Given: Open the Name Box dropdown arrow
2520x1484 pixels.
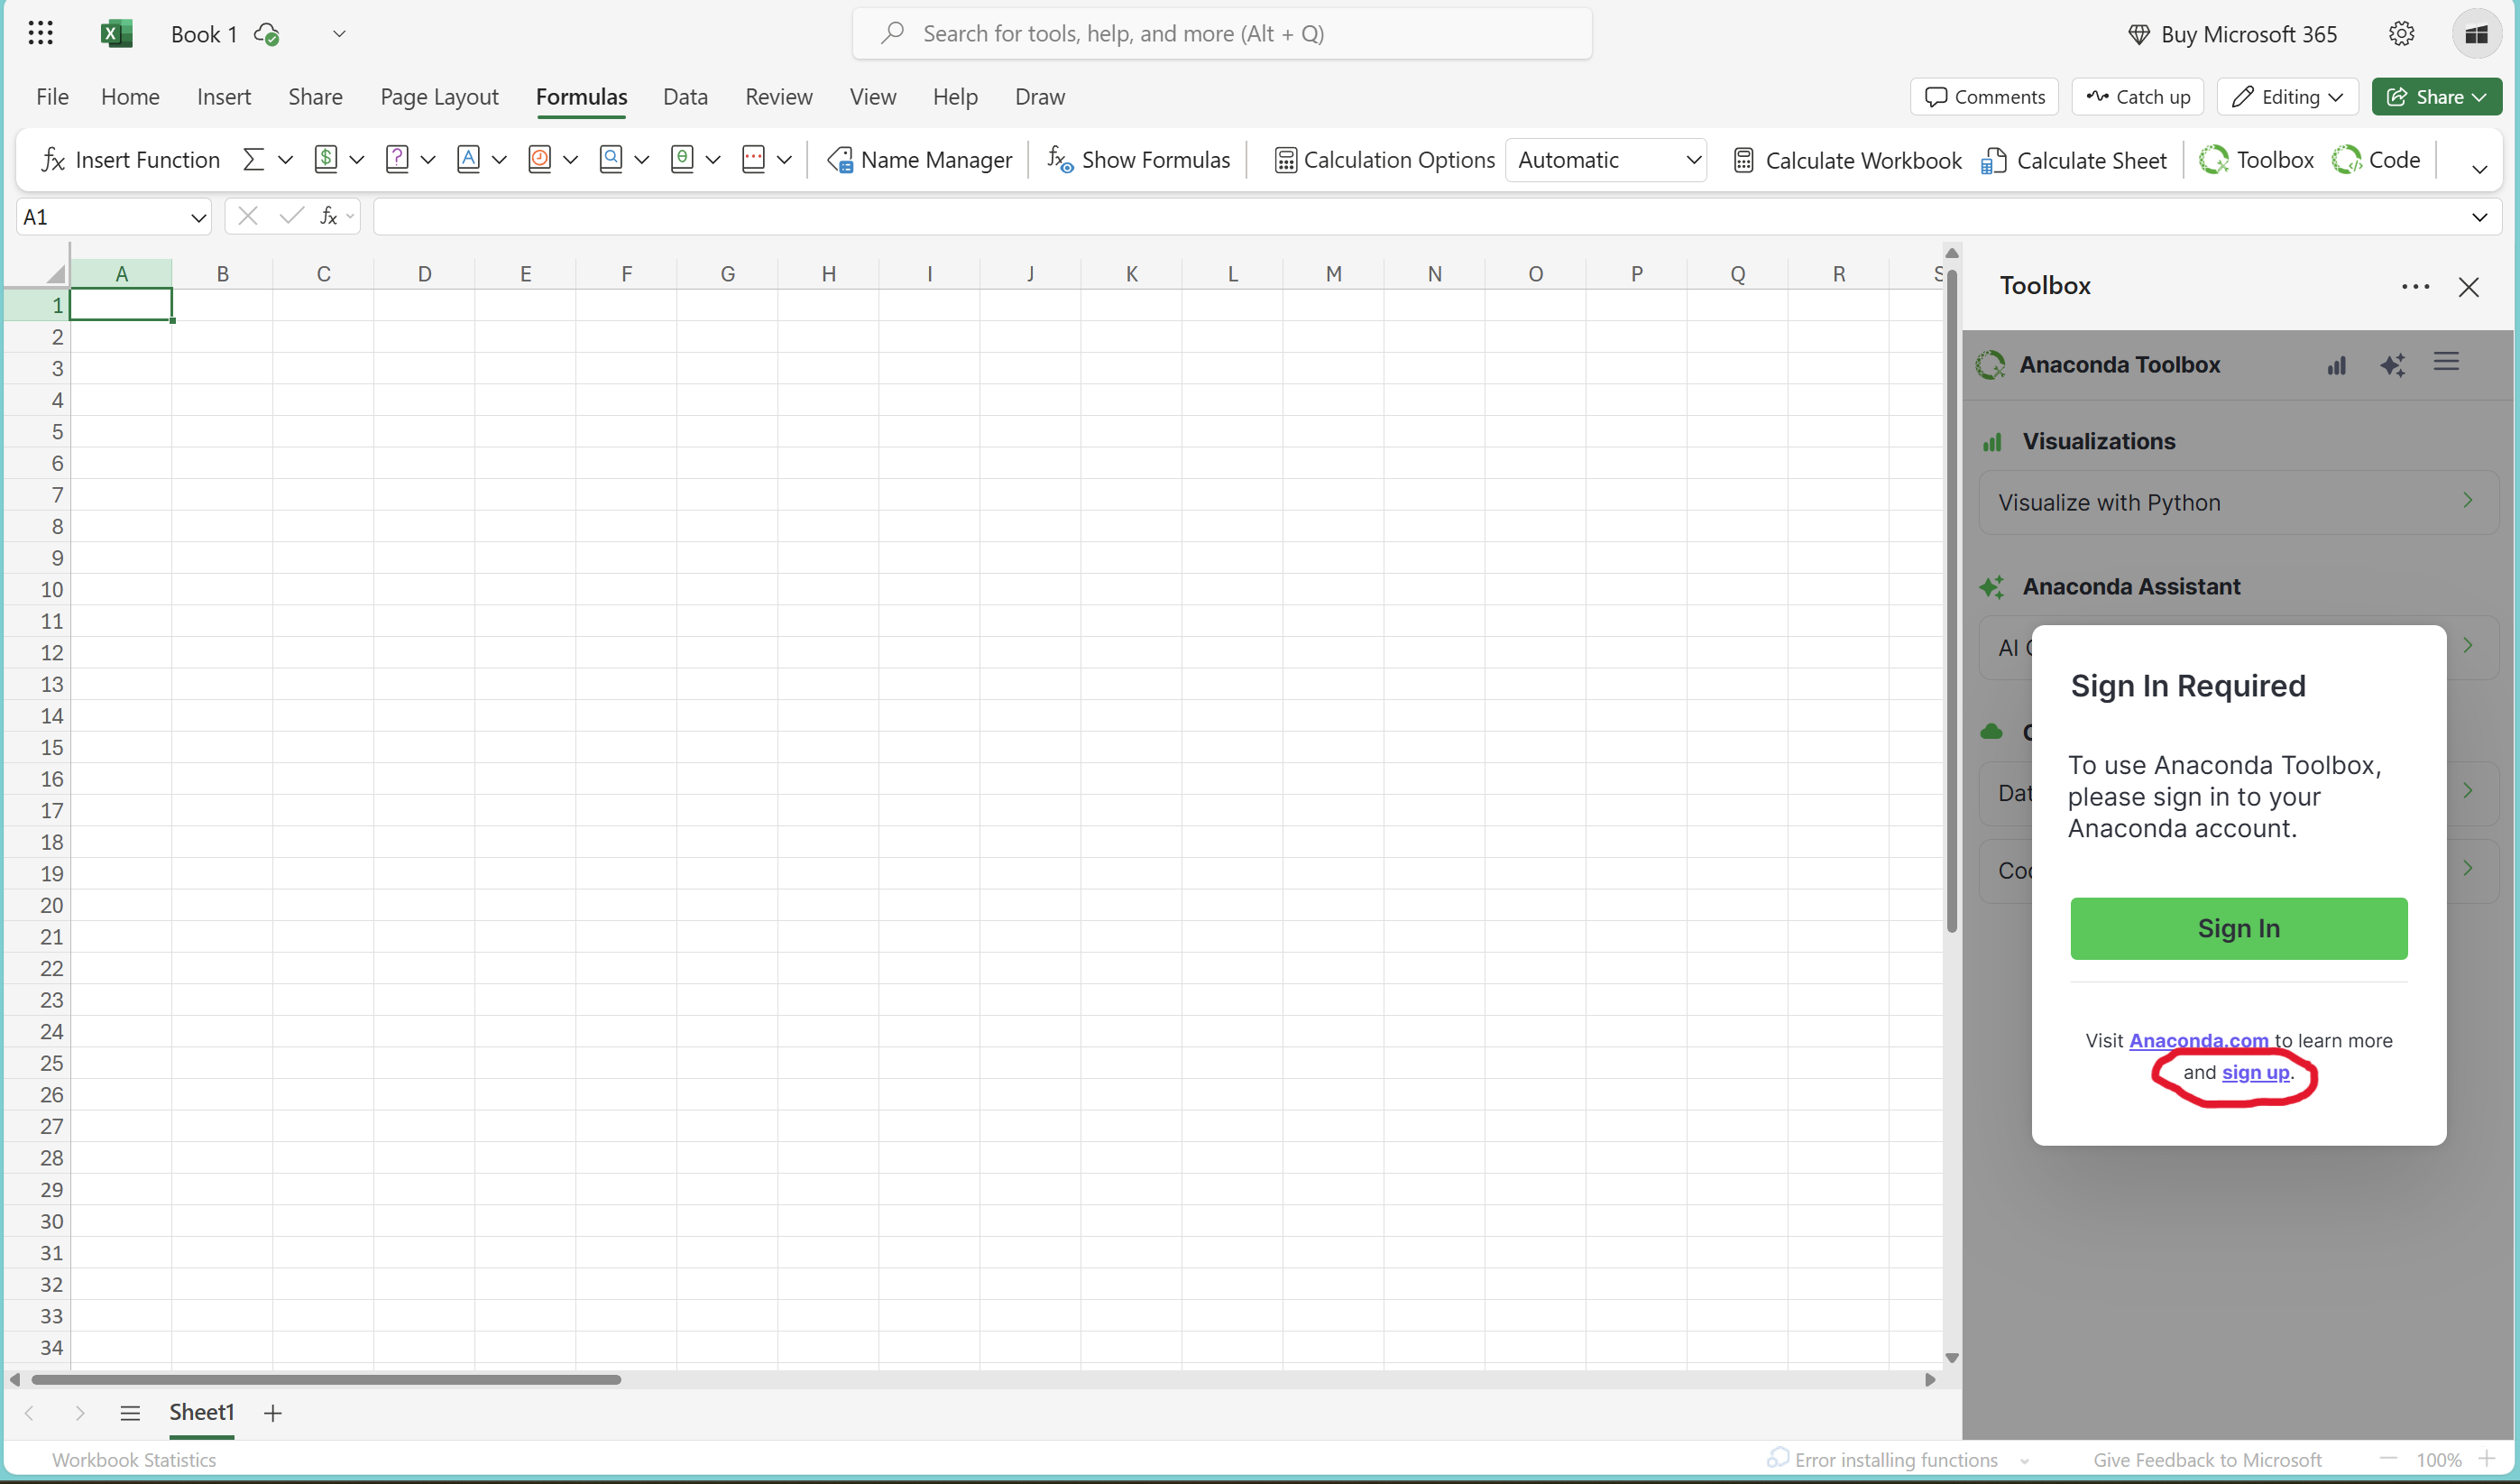Looking at the screenshot, I should click(198, 217).
